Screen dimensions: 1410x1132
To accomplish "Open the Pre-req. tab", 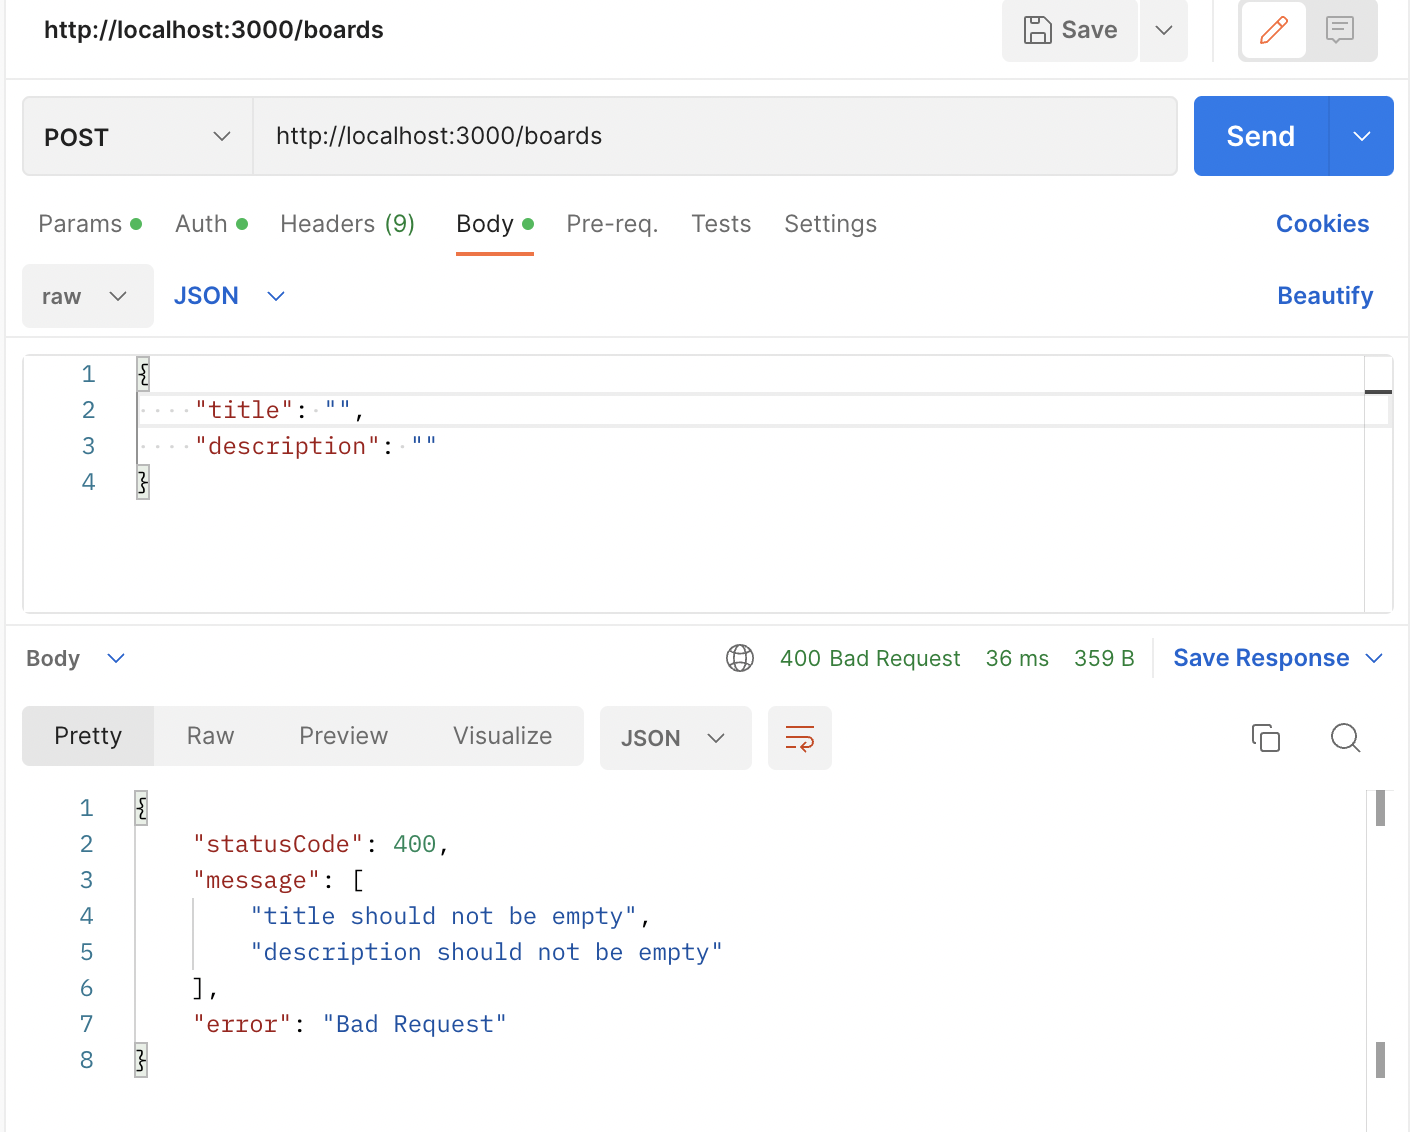I will pos(612,224).
